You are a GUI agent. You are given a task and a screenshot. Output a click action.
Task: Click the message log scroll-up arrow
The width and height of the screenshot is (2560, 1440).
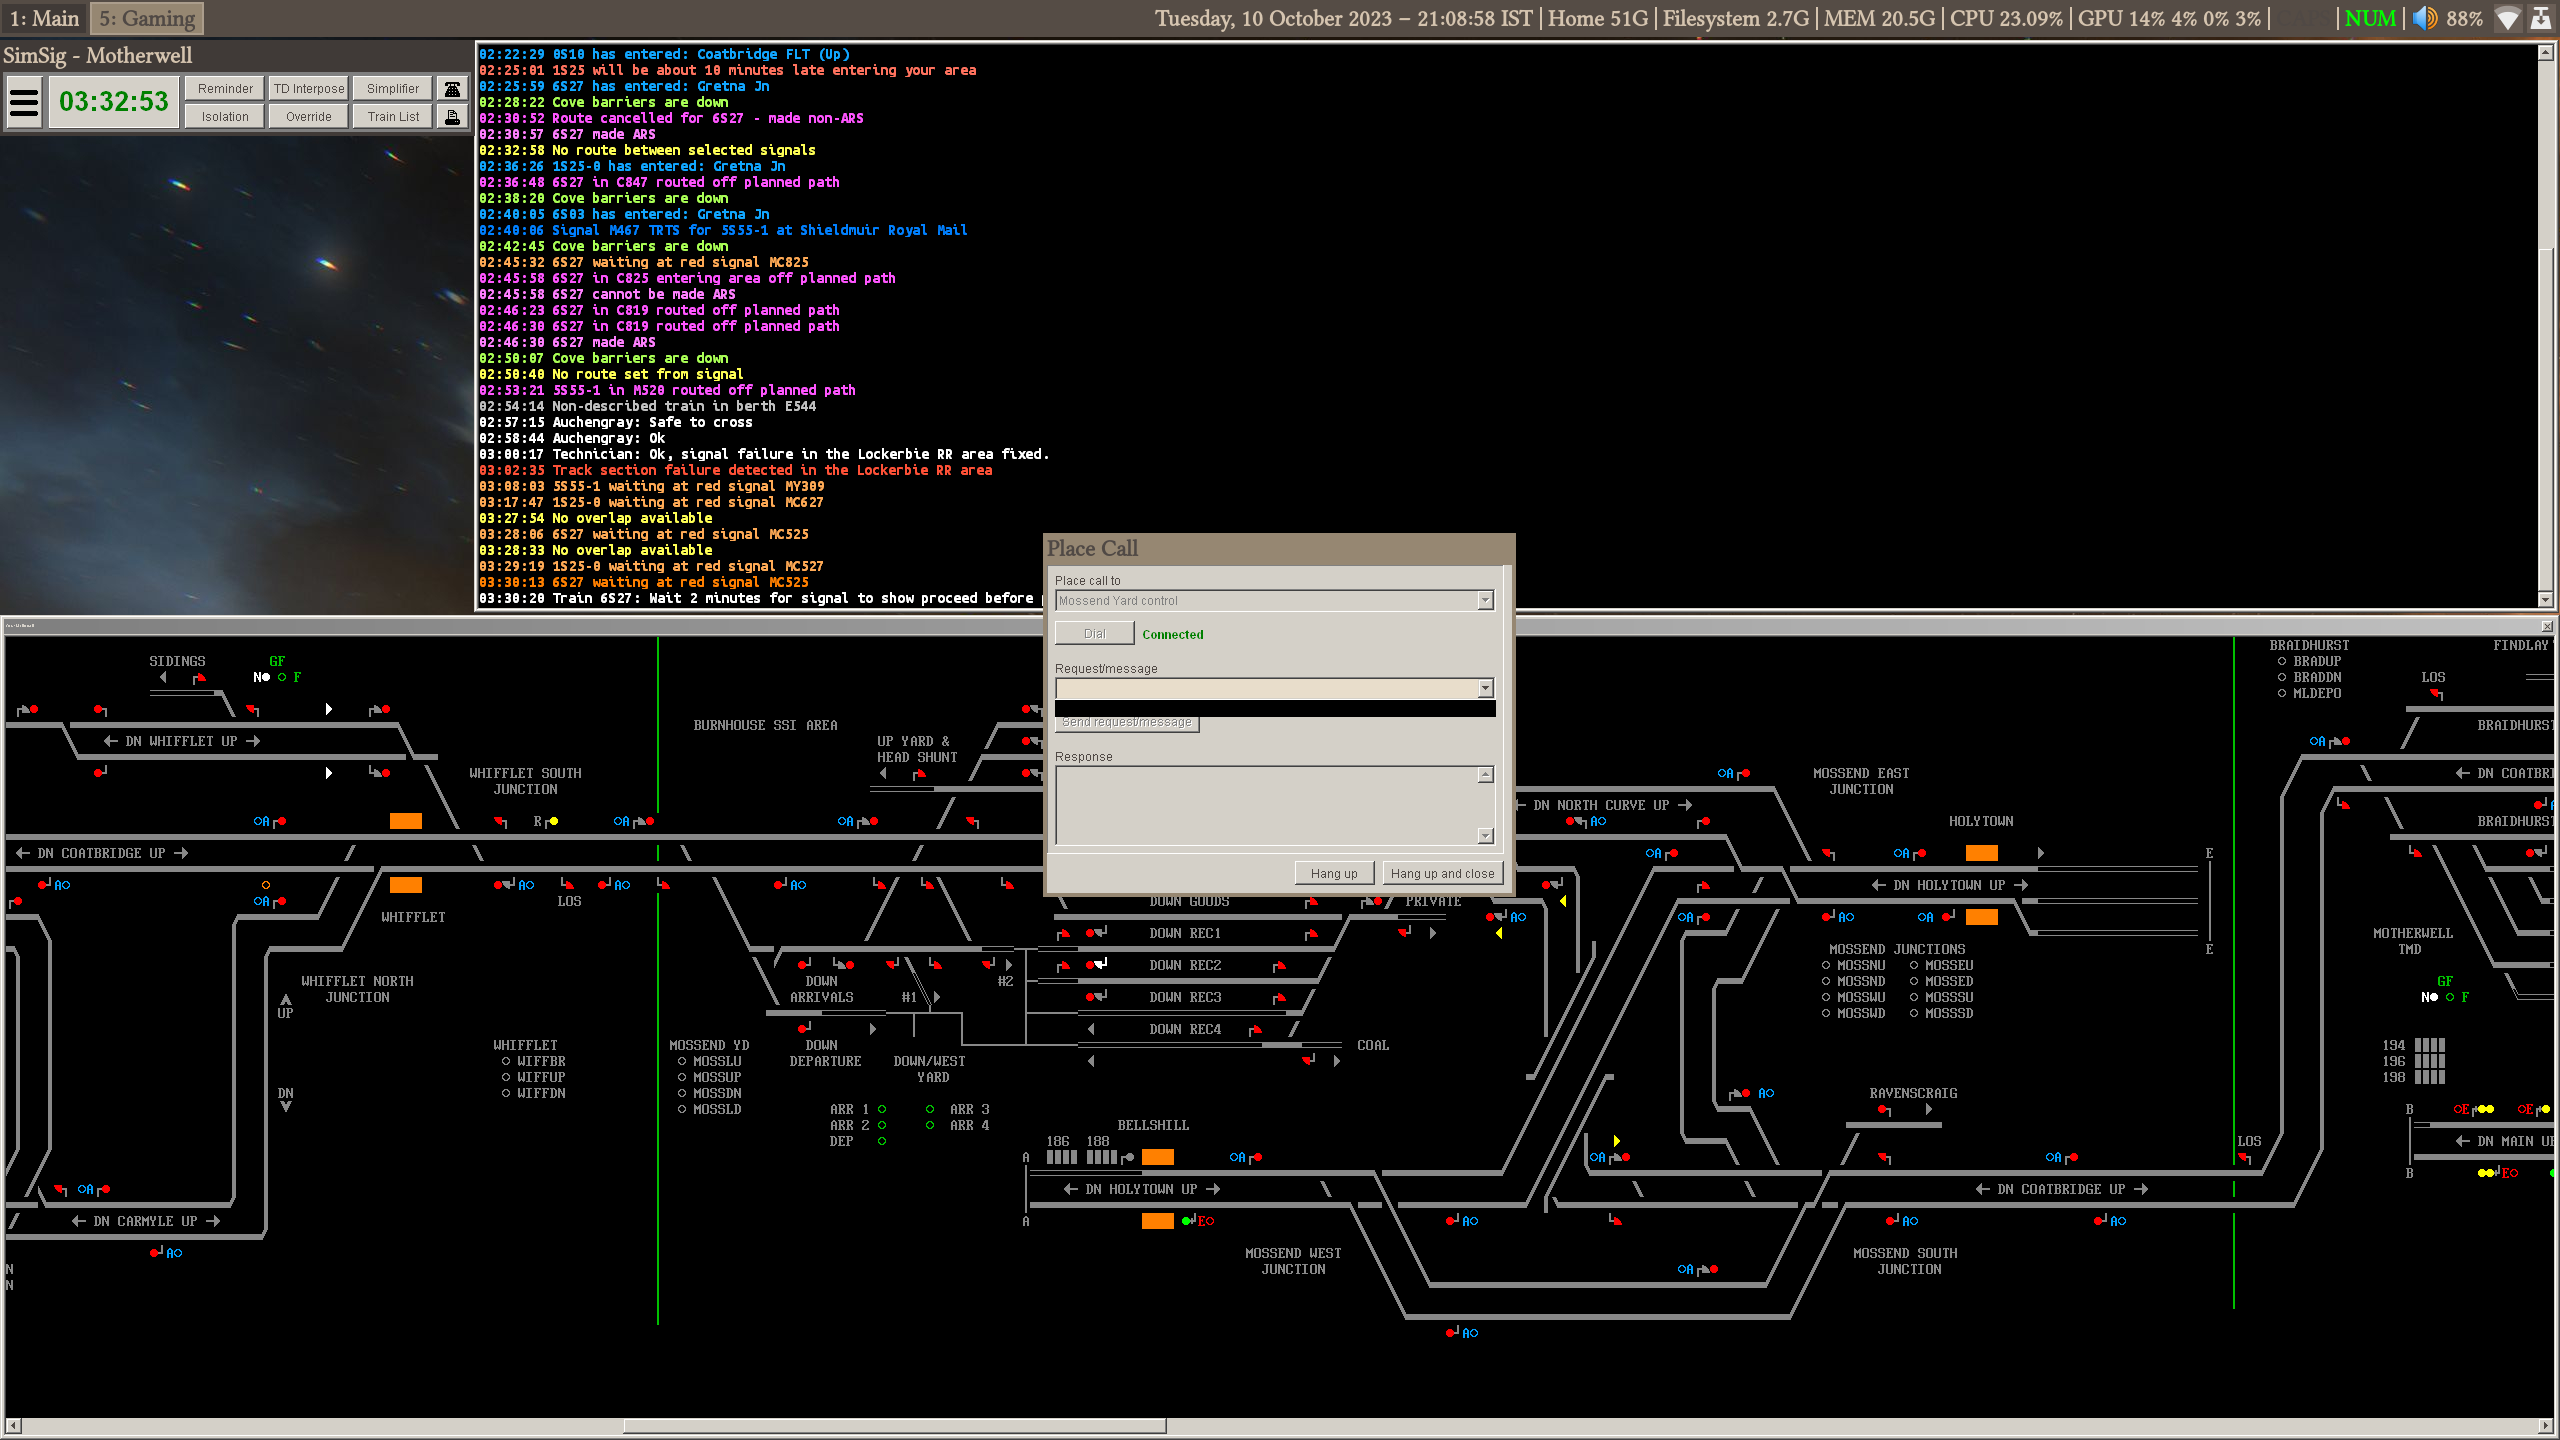2546,52
